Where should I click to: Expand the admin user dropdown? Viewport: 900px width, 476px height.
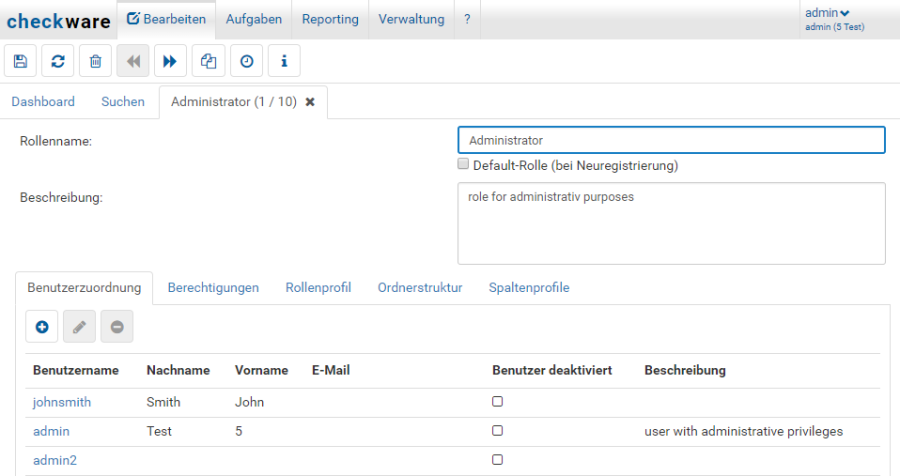(x=827, y=13)
